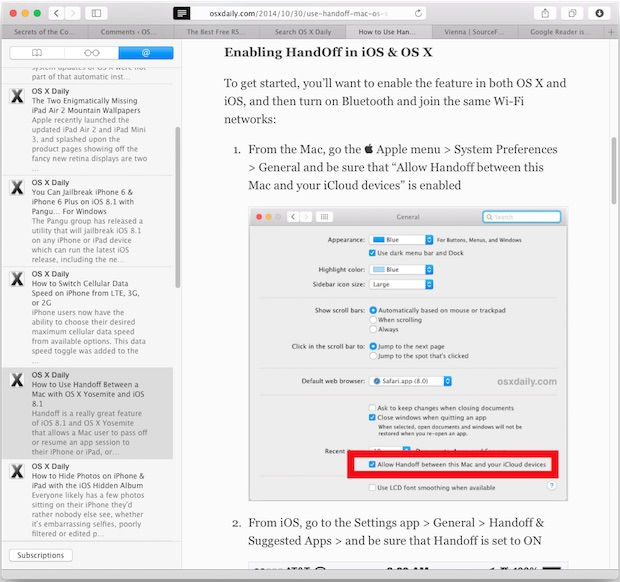Click the X icon beside Use Handoff article

tap(17, 380)
